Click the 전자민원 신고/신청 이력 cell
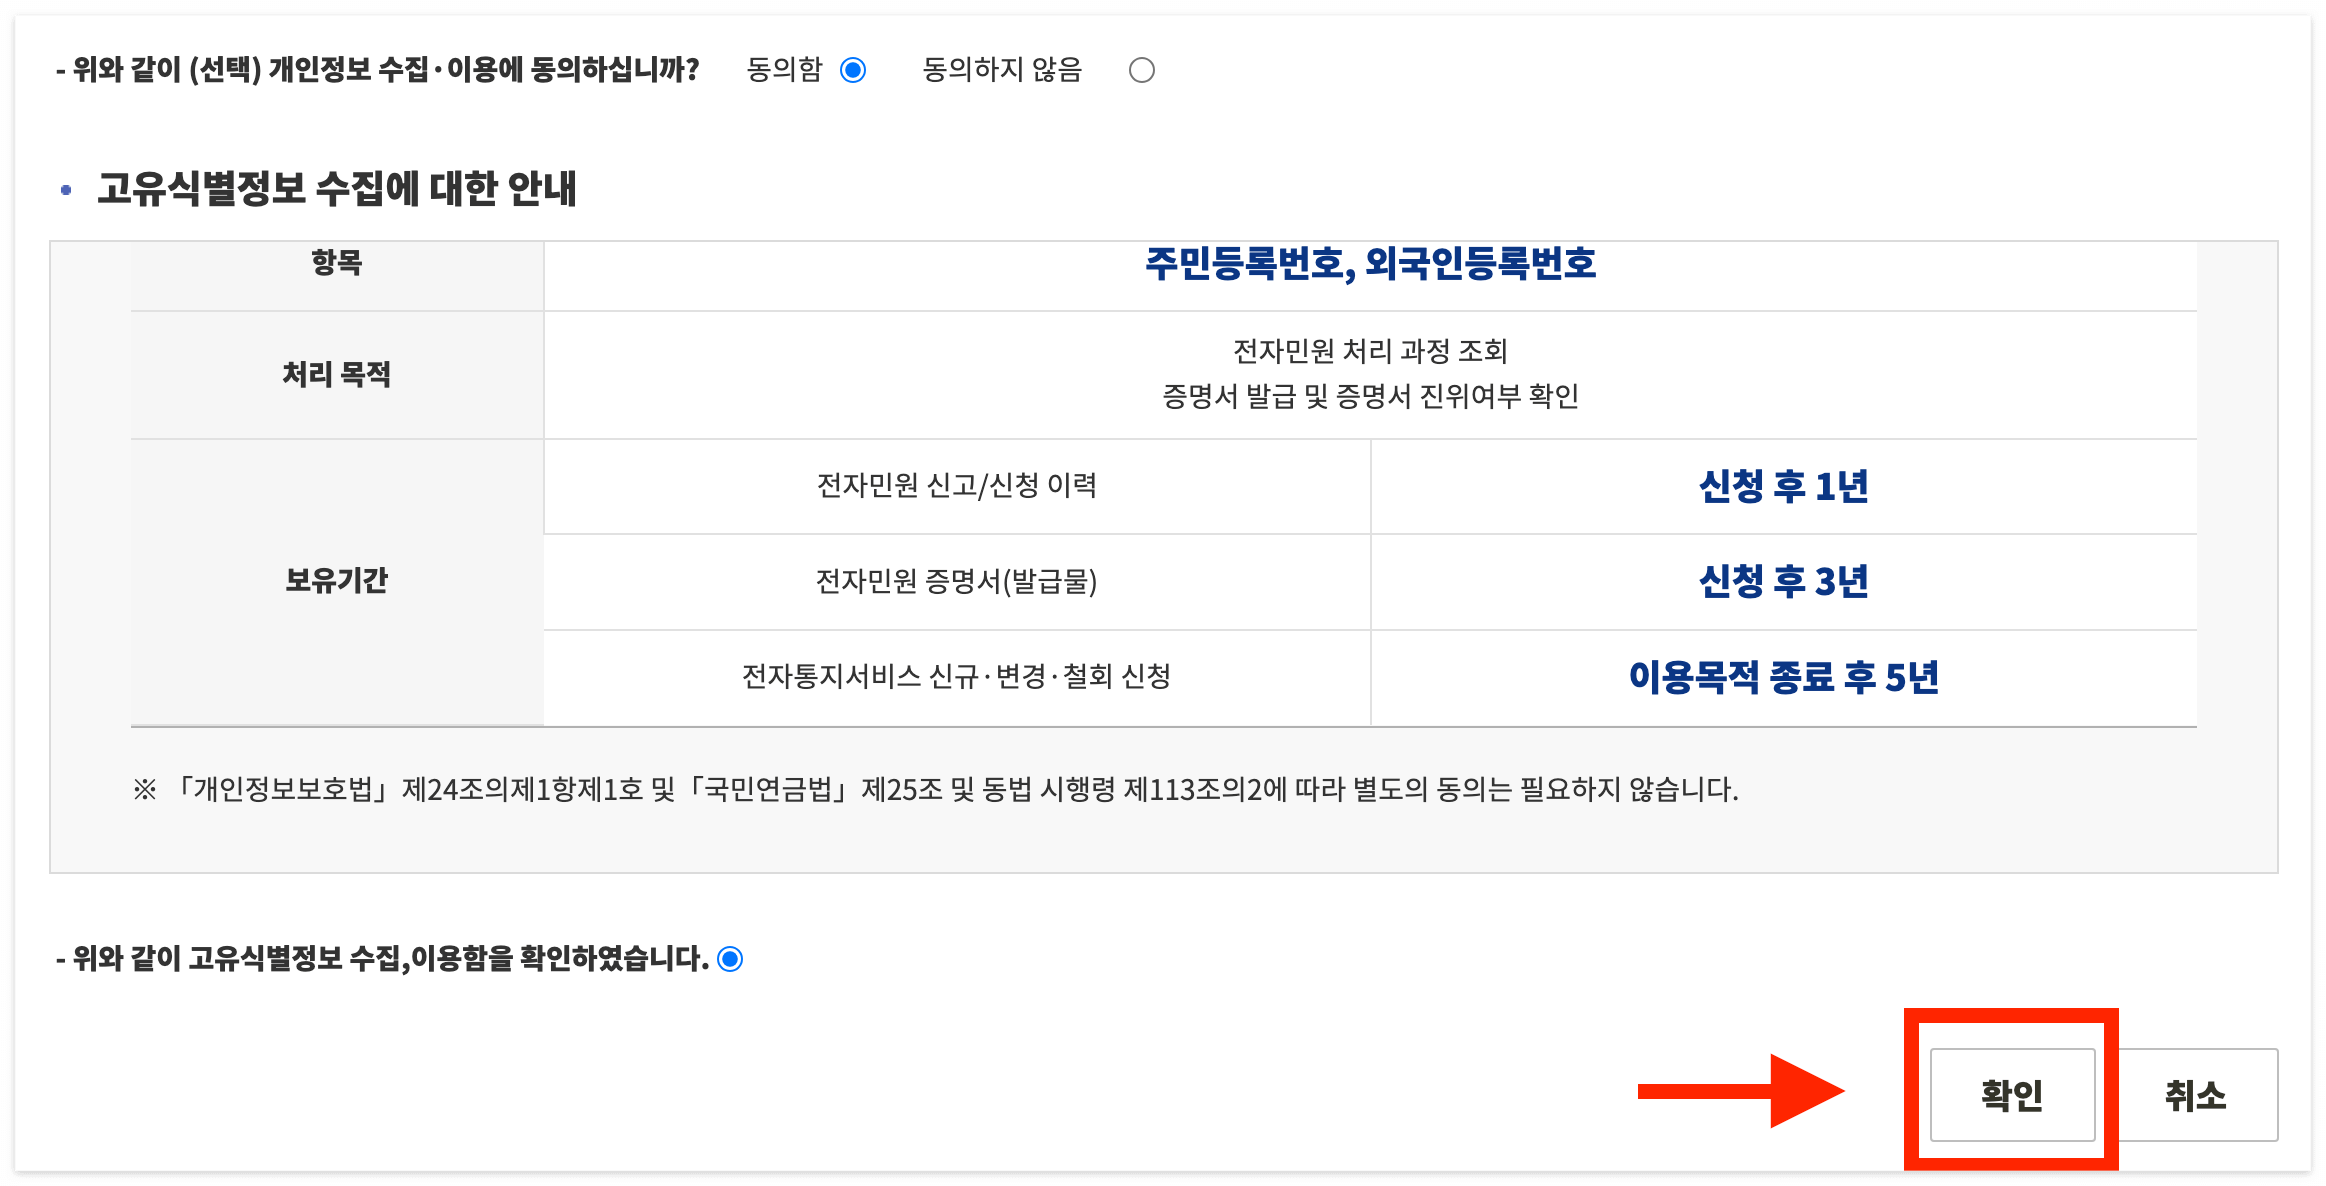Image resolution: width=2326 pixels, height=1186 pixels. [957, 486]
